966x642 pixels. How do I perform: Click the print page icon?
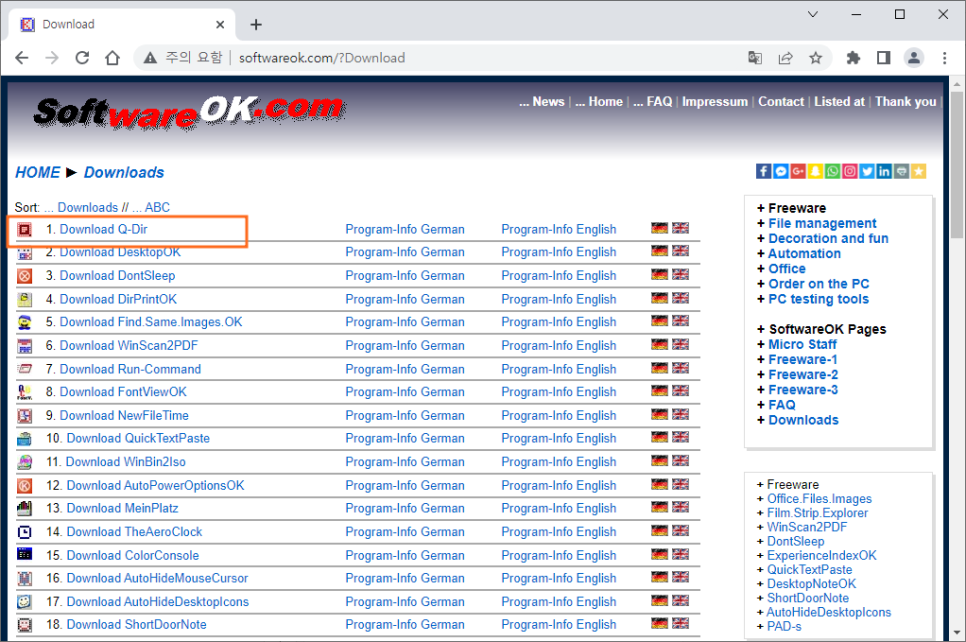[x=901, y=171]
